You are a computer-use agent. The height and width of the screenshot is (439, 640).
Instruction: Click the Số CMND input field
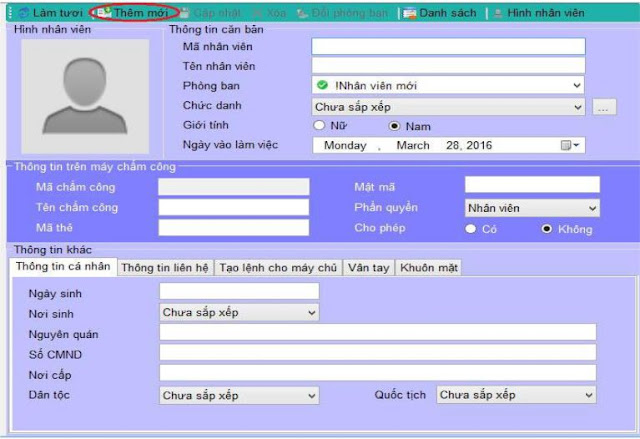(378, 352)
